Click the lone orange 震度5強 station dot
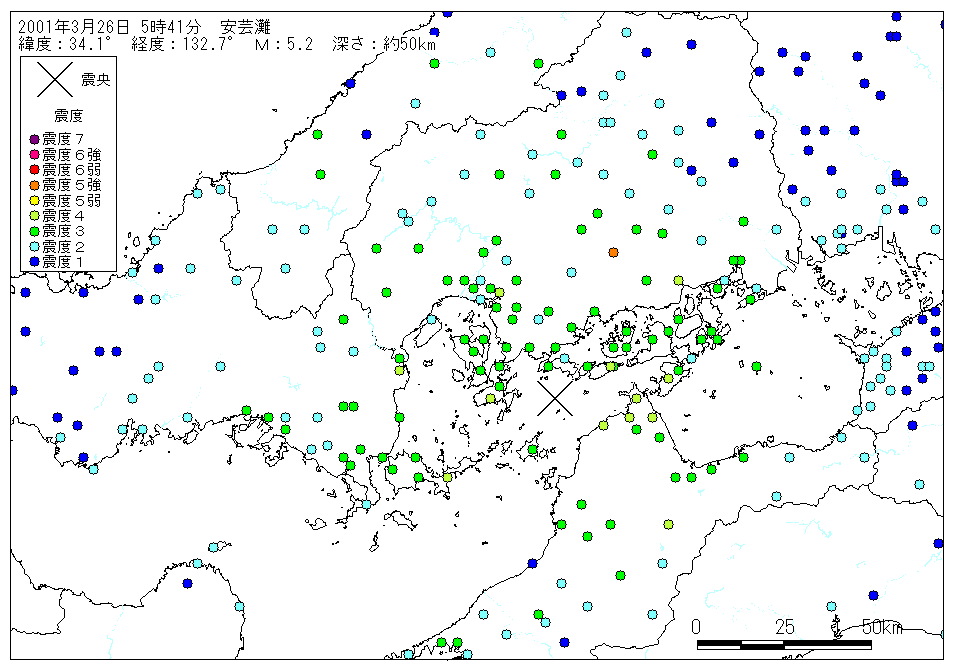The image size is (956, 670). [x=613, y=252]
